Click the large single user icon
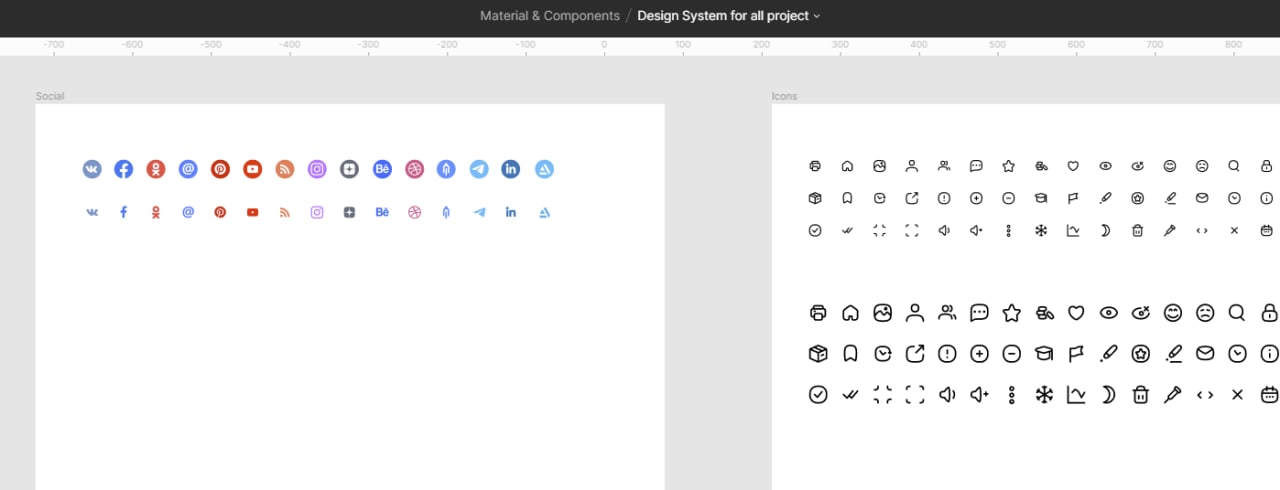The image size is (1280, 490). coord(915,313)
